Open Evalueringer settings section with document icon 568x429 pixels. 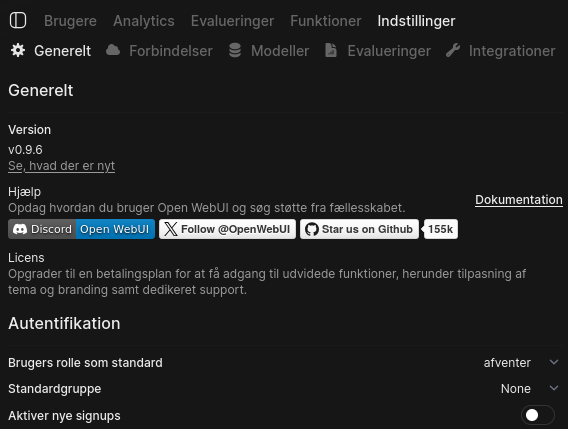tap(378, 51)
